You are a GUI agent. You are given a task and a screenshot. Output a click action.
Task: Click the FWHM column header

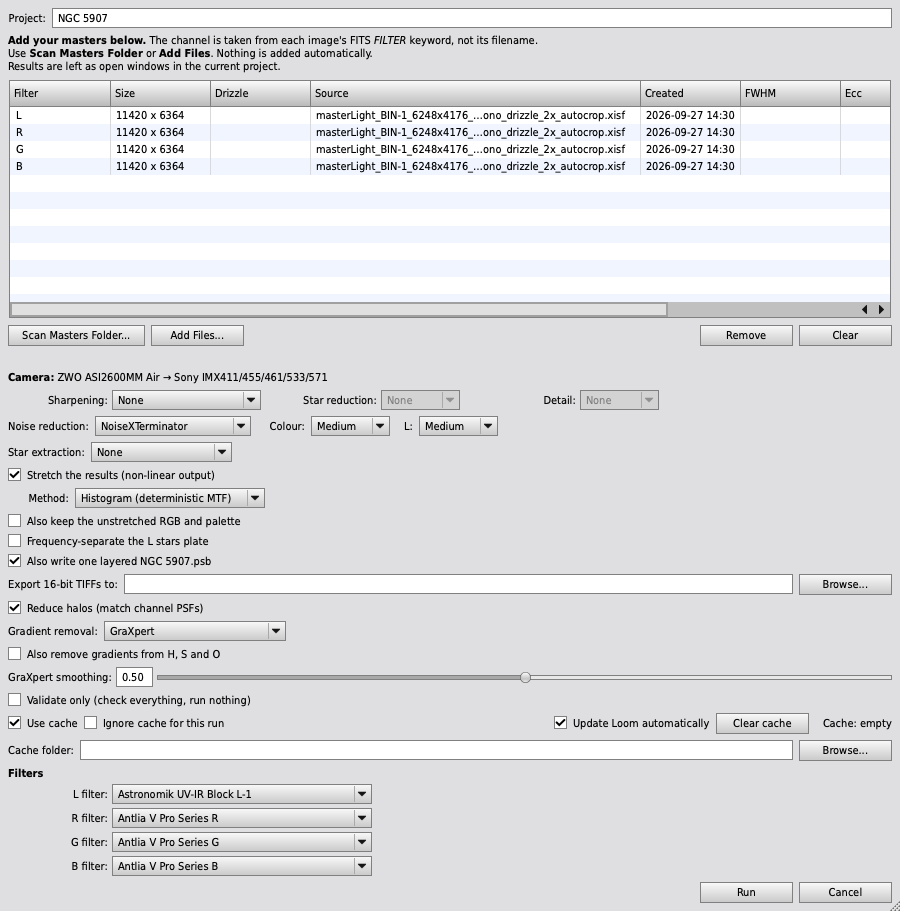coord(790,94)
